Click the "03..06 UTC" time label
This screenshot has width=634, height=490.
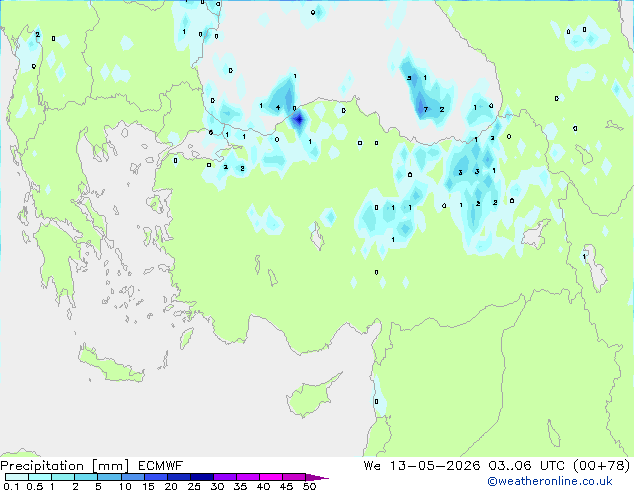pyautogui.click(x=525, y=466)
